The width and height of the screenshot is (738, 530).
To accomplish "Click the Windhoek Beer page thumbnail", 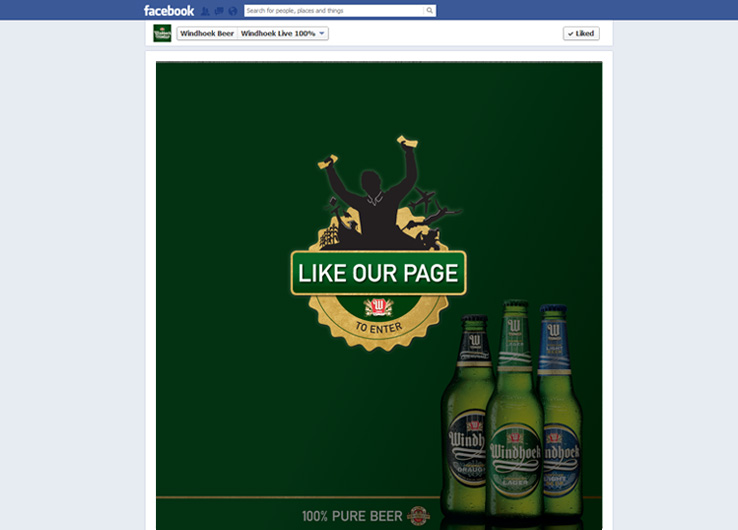I will [162, 33].
